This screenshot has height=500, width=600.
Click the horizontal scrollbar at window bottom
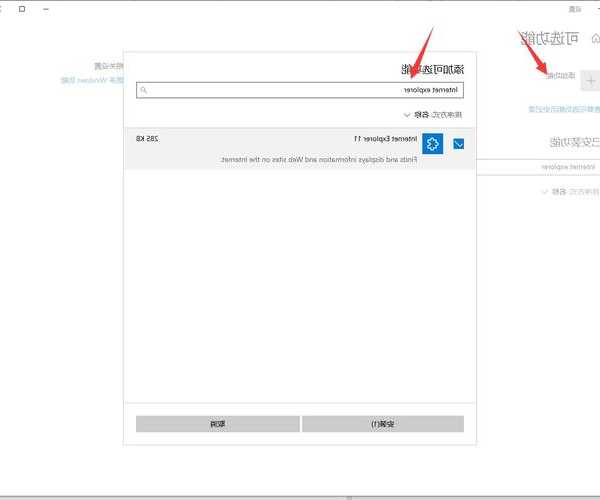(x=300, y=496)
